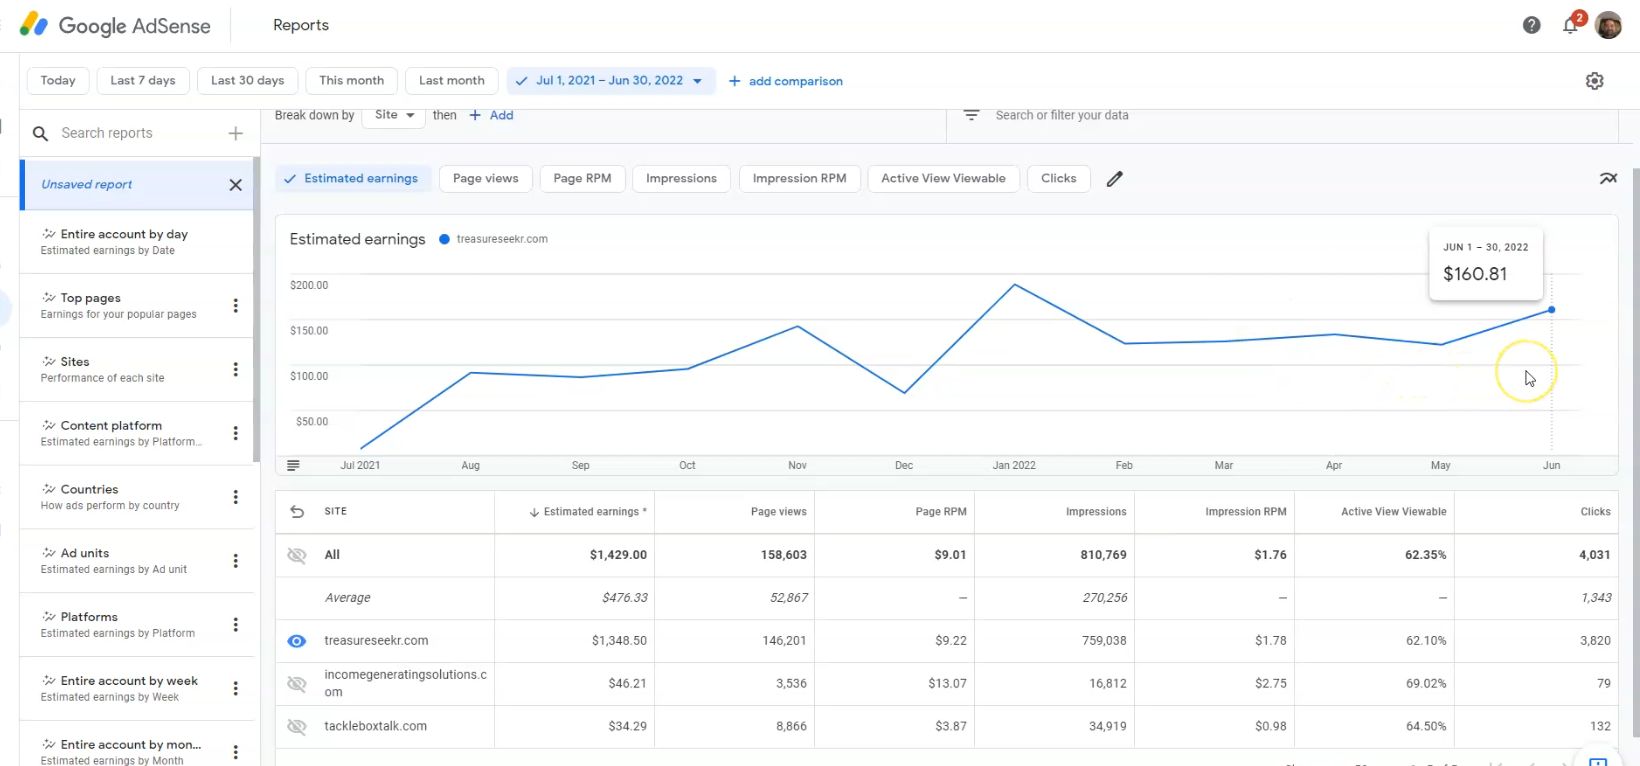Sort by Estimated earnings column
Viewport: 1640px width, 766px height.
(x=588, y=512)
